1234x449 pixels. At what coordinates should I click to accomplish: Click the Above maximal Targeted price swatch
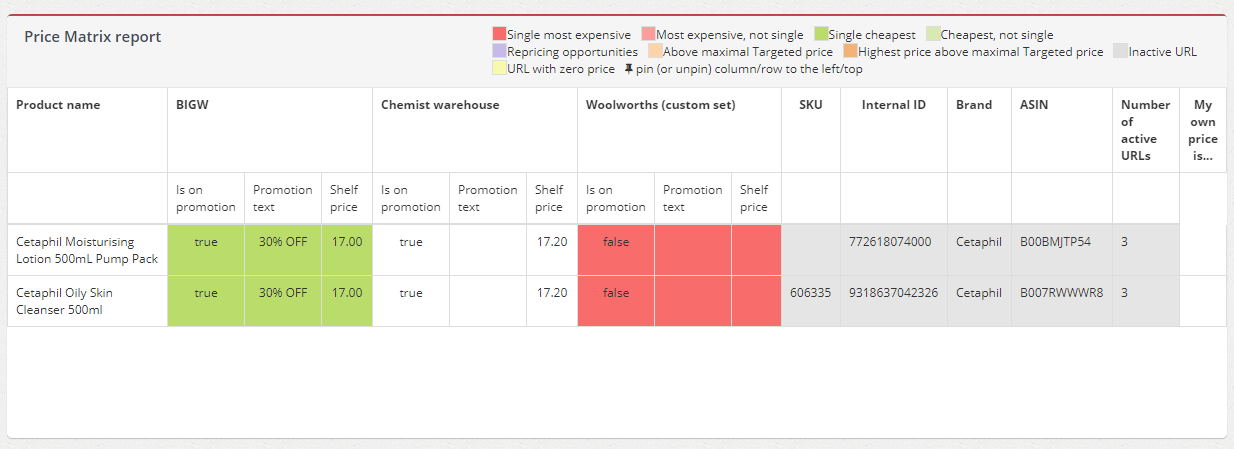[x=655, y=51]
